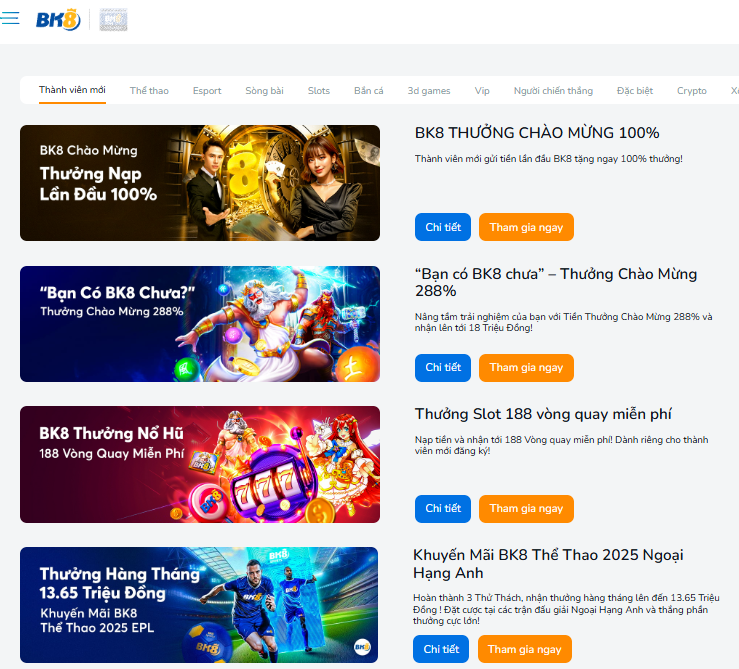Click Chi tiết for 100% welcome bonus
Viewport: 739px width, 669px height.
(x=443, y=227)
